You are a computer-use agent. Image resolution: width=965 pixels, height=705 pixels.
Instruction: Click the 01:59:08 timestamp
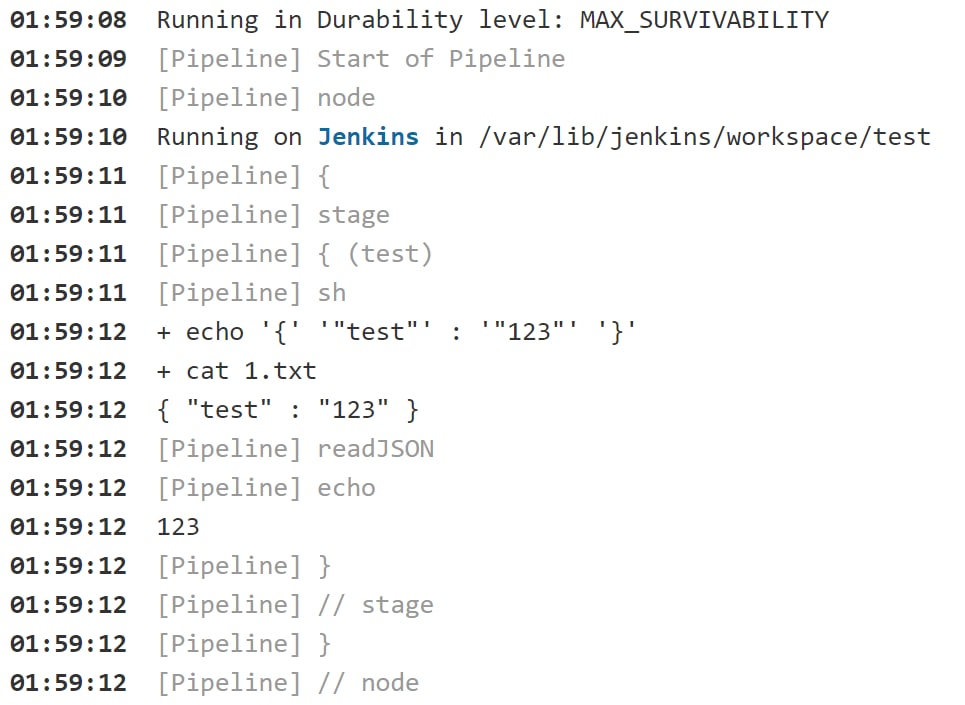(68, 20)
